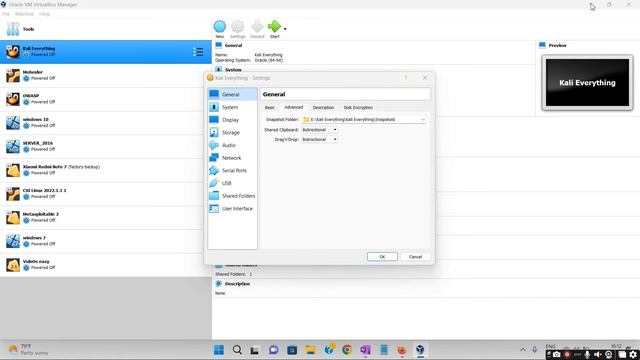Open the User Interface settings category
The height and width of the screenshot is (360, 640).
click(232, 209)
